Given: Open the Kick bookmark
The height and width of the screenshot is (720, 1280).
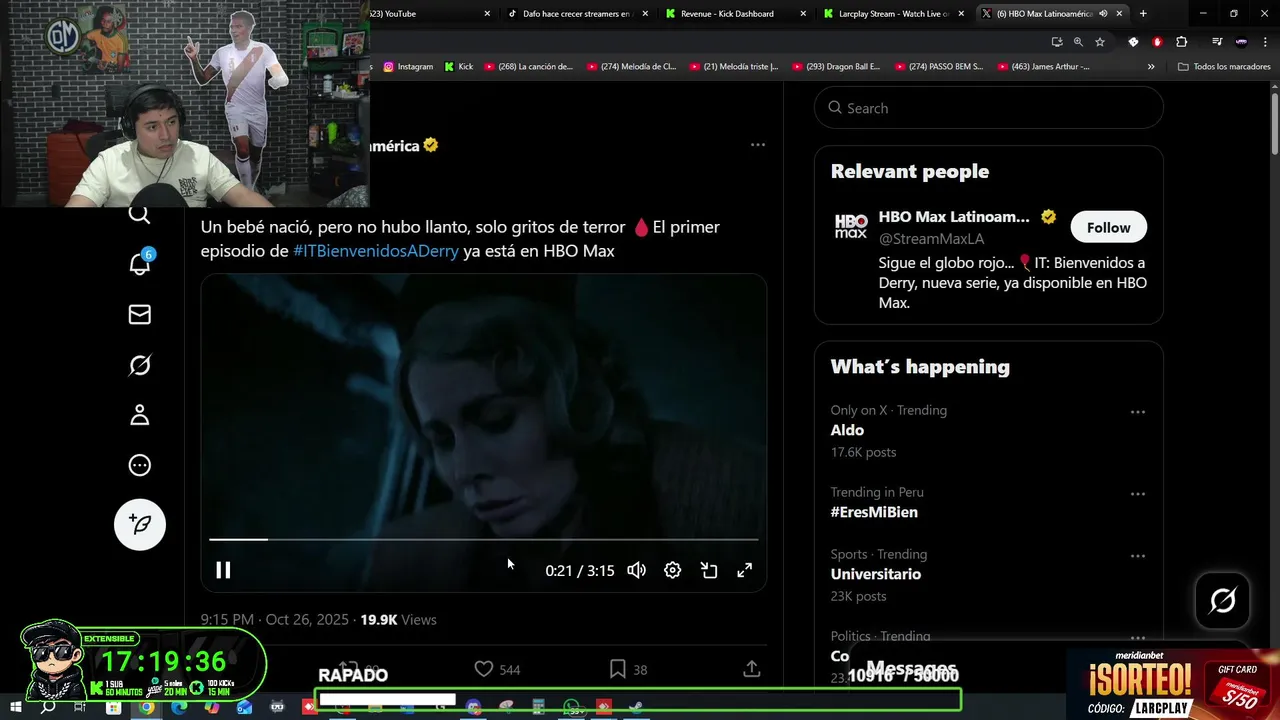Looking at the screenshot, I should pos(459,67).
